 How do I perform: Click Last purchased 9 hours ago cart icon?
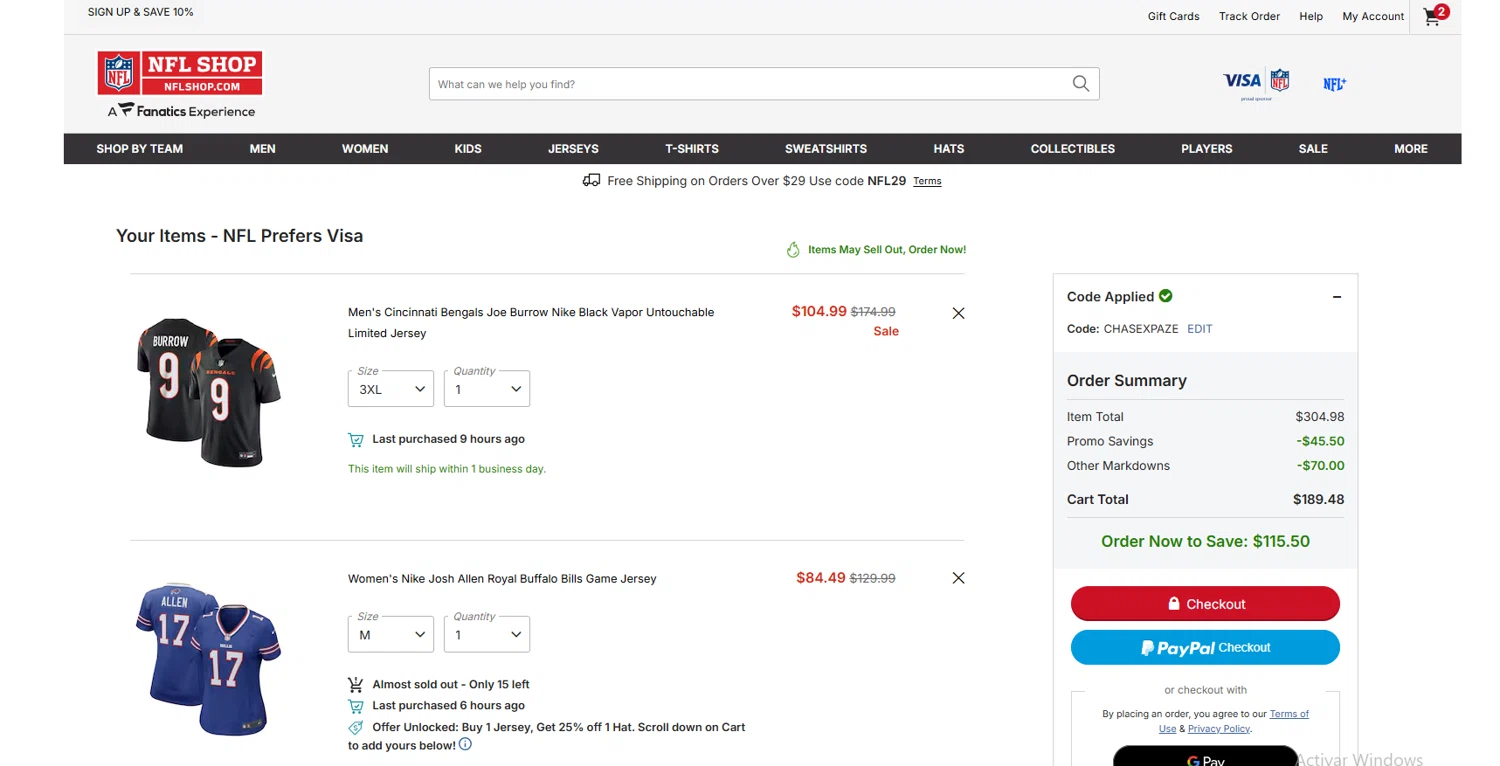356,439
